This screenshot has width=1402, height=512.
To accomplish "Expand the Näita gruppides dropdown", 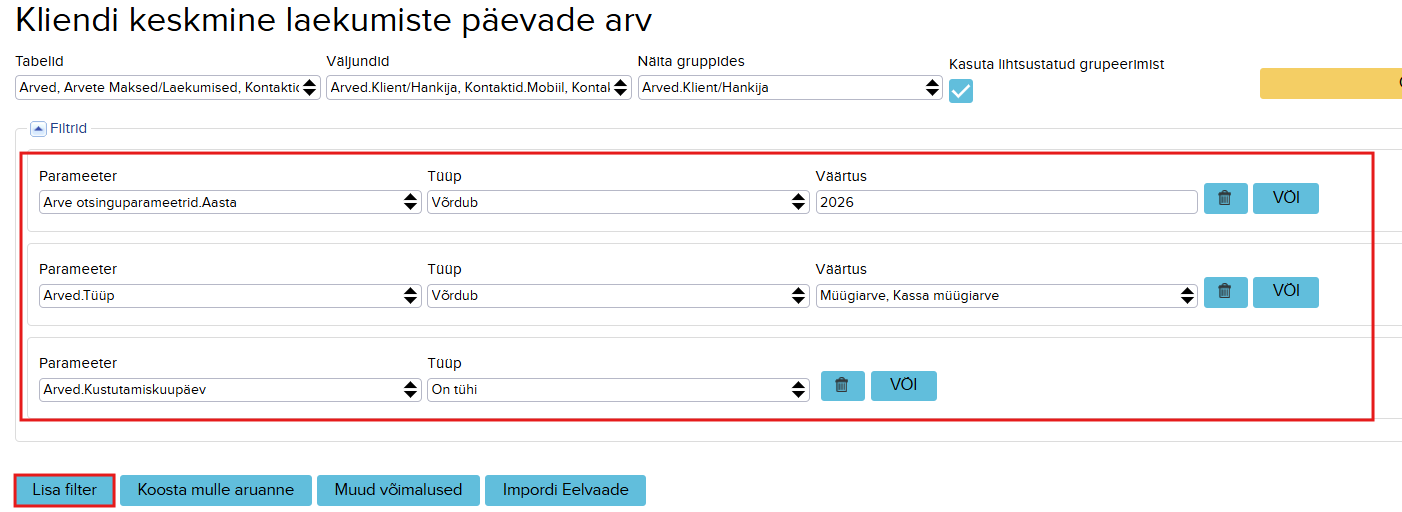I will tap(790, 88).
